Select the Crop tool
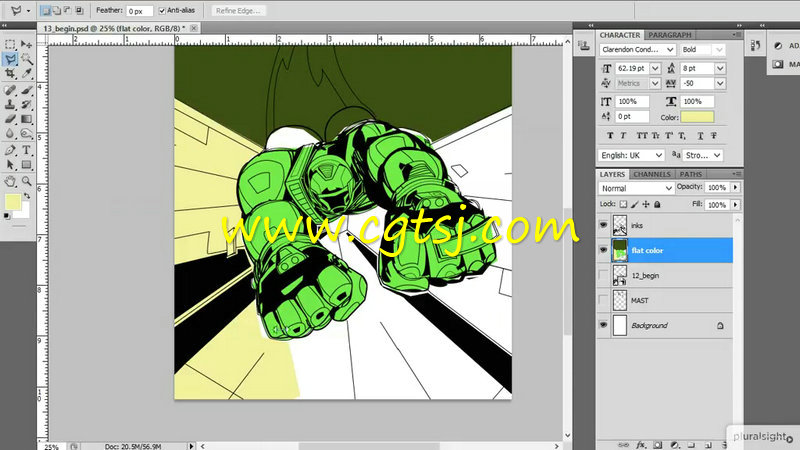The image size is (800, 450). 10,73
